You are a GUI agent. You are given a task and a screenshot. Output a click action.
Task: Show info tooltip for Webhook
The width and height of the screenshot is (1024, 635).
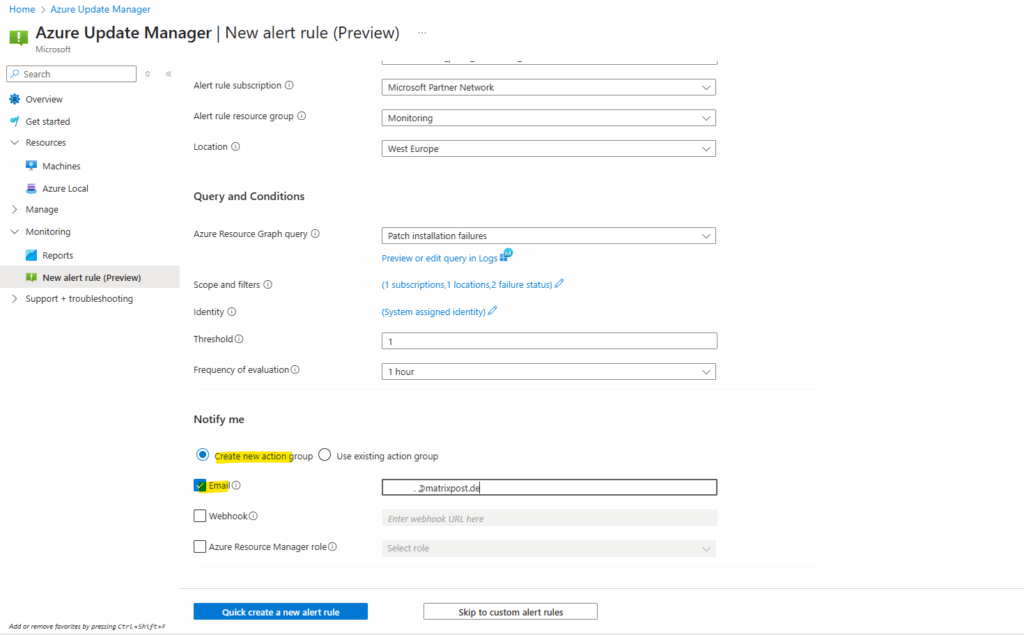point(253,516)
